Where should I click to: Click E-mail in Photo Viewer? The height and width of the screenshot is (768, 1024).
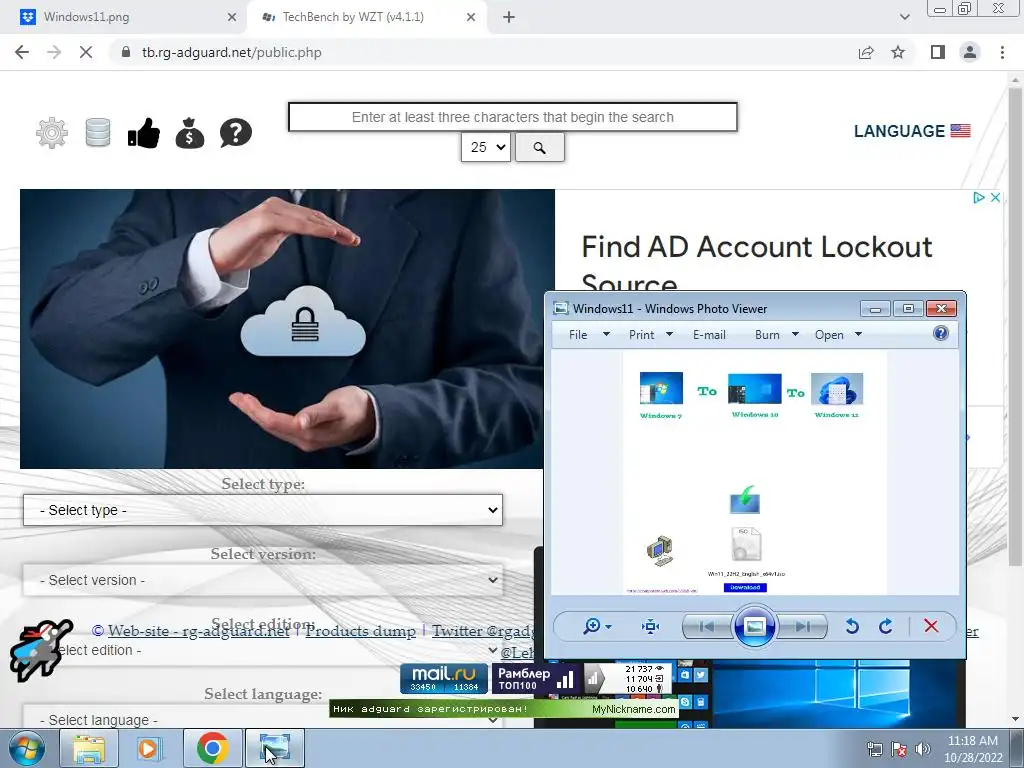click(709, 334)
